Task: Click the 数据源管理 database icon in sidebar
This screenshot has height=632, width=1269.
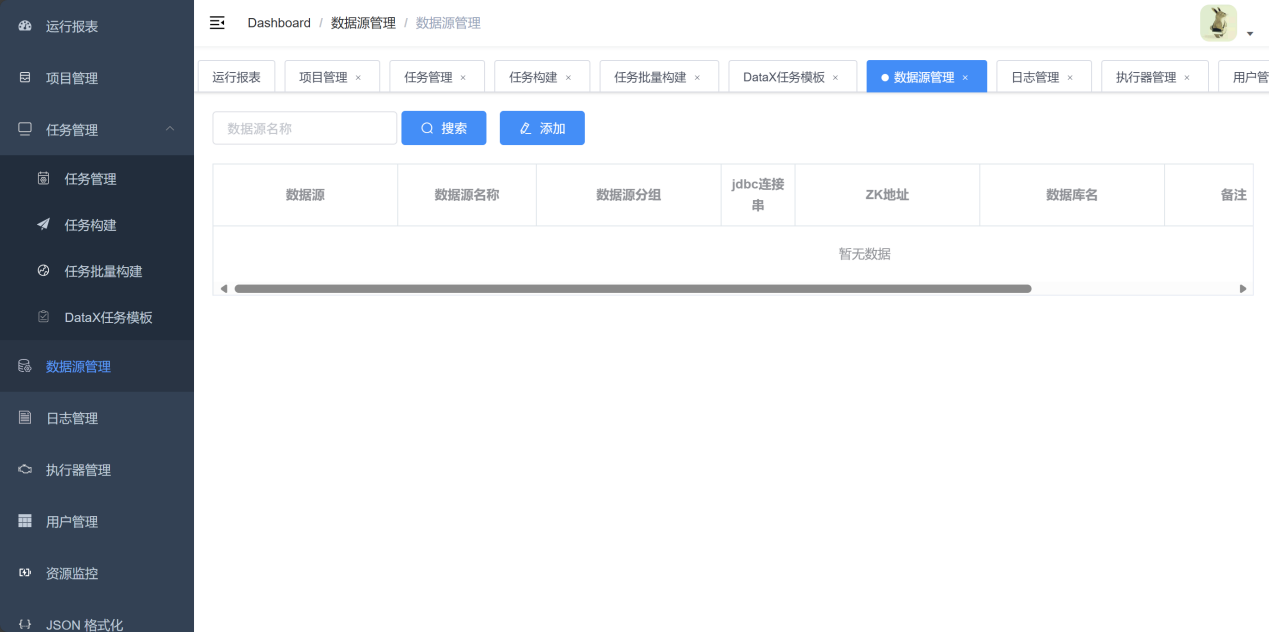Action: (25, 367)
